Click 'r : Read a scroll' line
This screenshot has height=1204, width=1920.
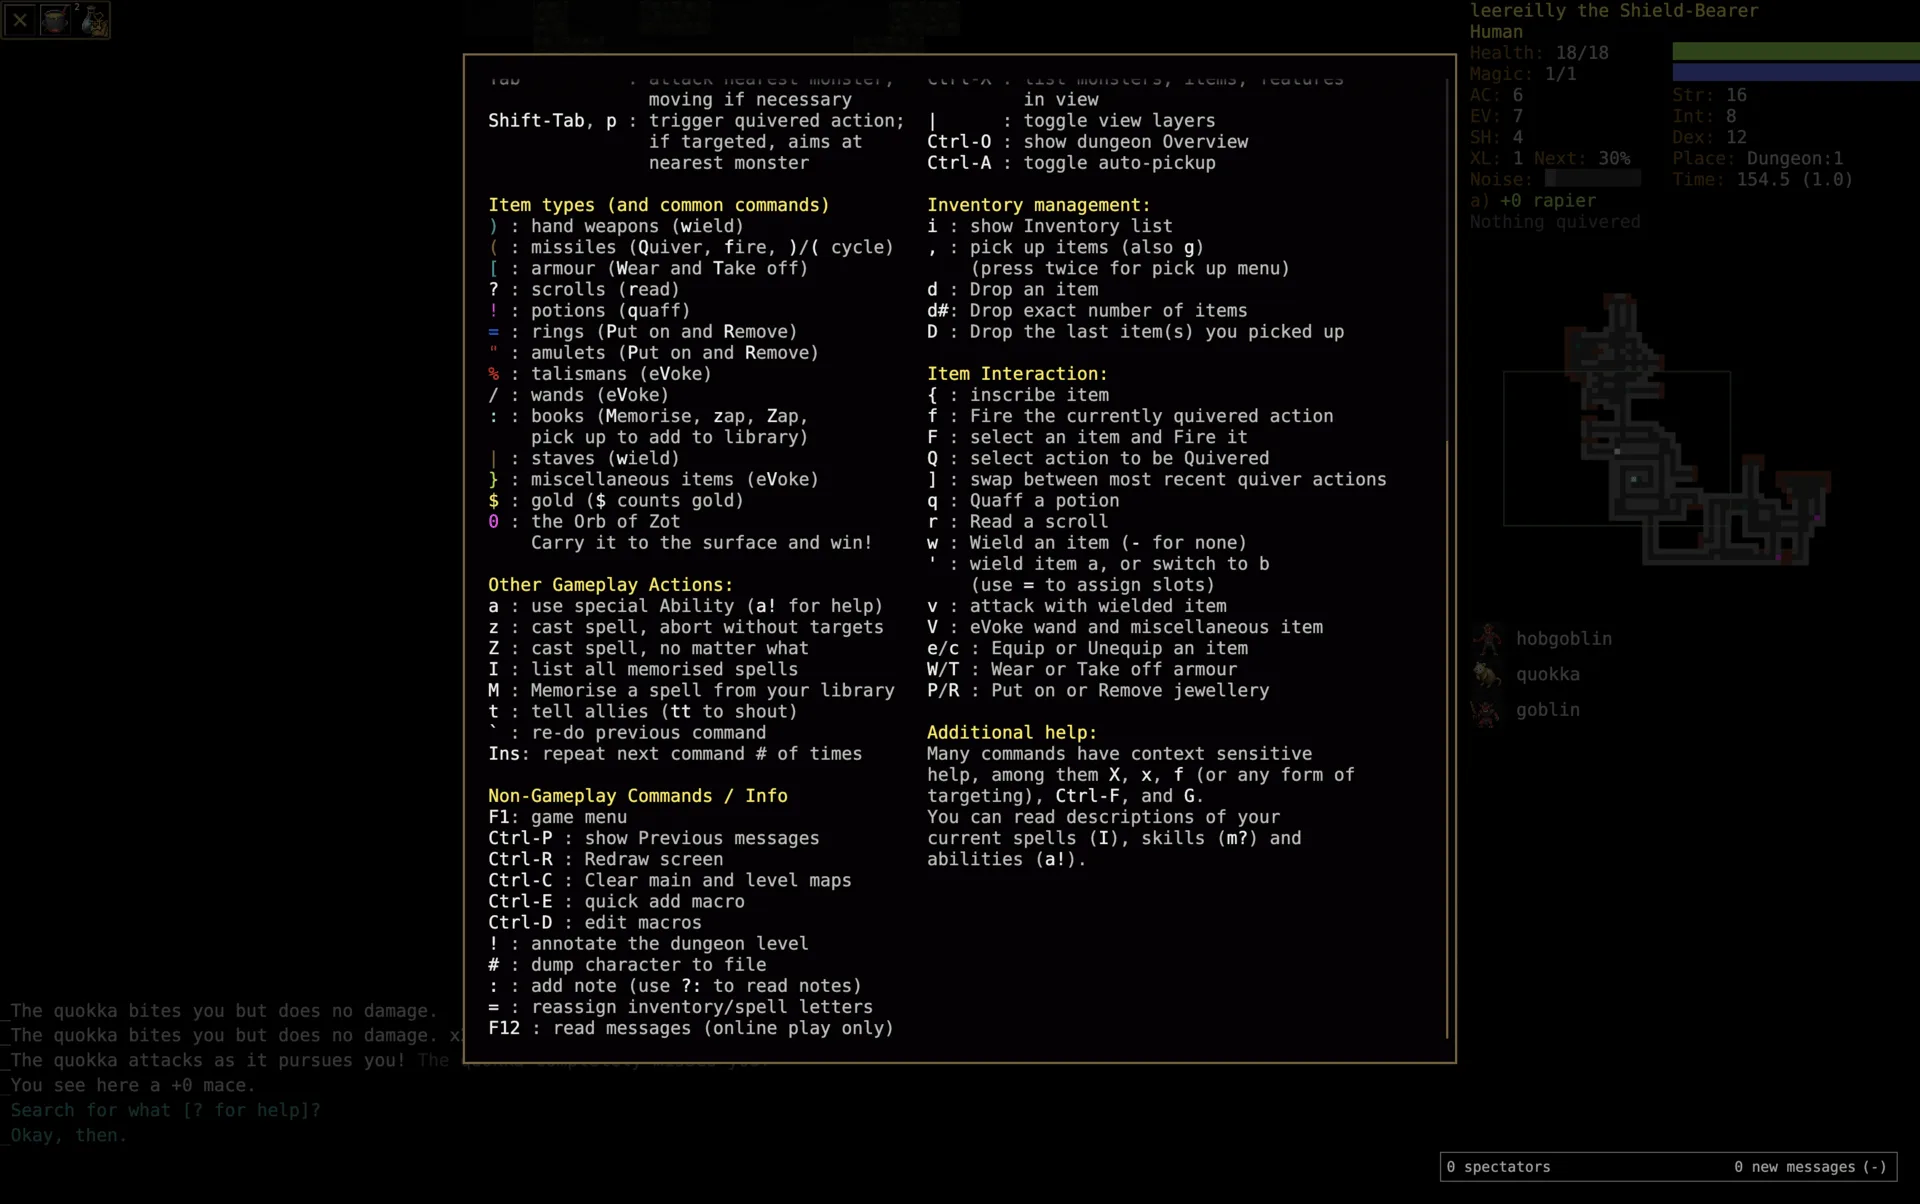pyautogui.click(x=1017, y=522)
